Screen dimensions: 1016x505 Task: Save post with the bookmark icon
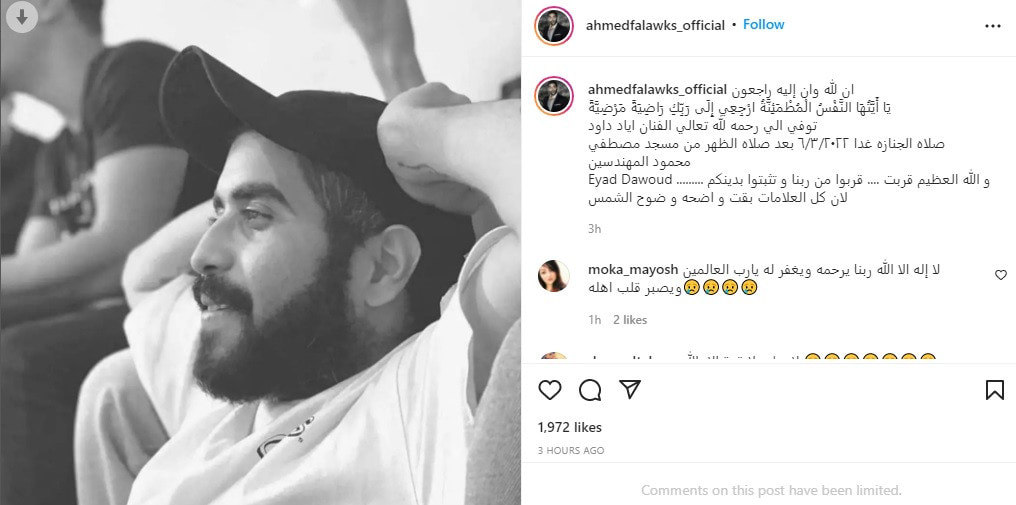pyautogui.click(x=995, y=390)
